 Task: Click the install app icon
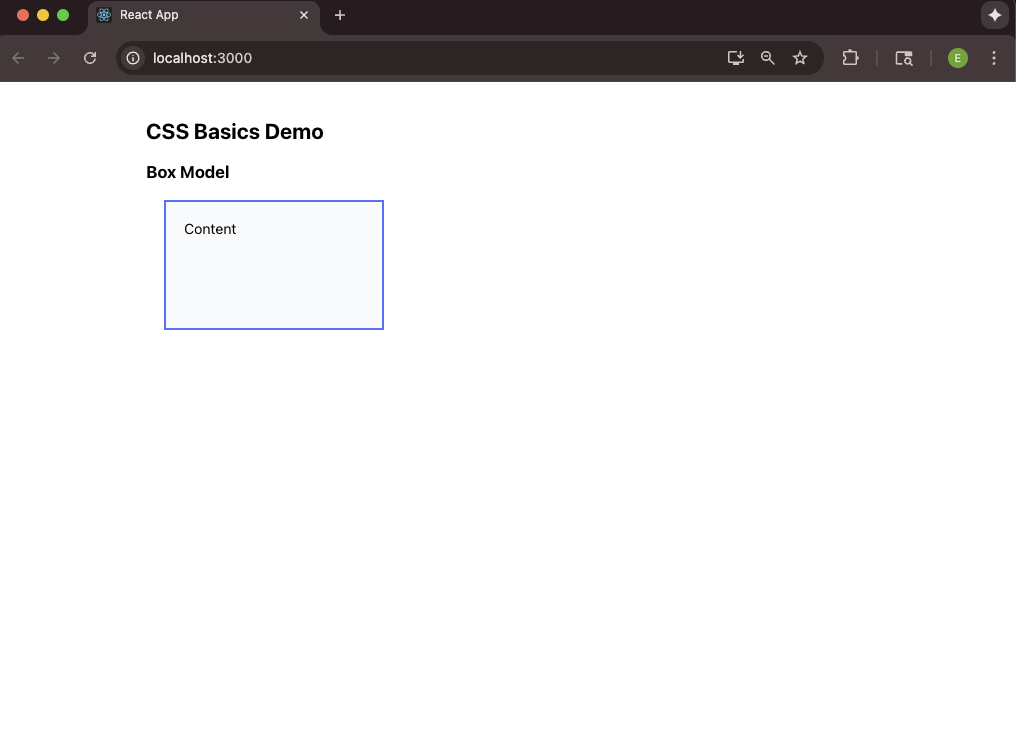click(x=736, y=58)
